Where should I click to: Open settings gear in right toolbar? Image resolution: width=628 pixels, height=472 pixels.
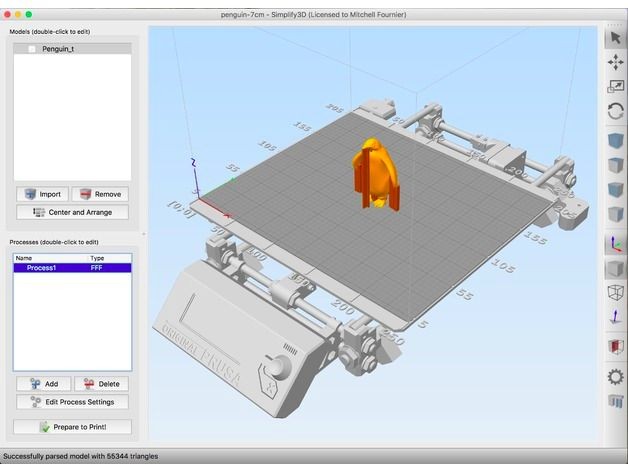coord(615,376)
